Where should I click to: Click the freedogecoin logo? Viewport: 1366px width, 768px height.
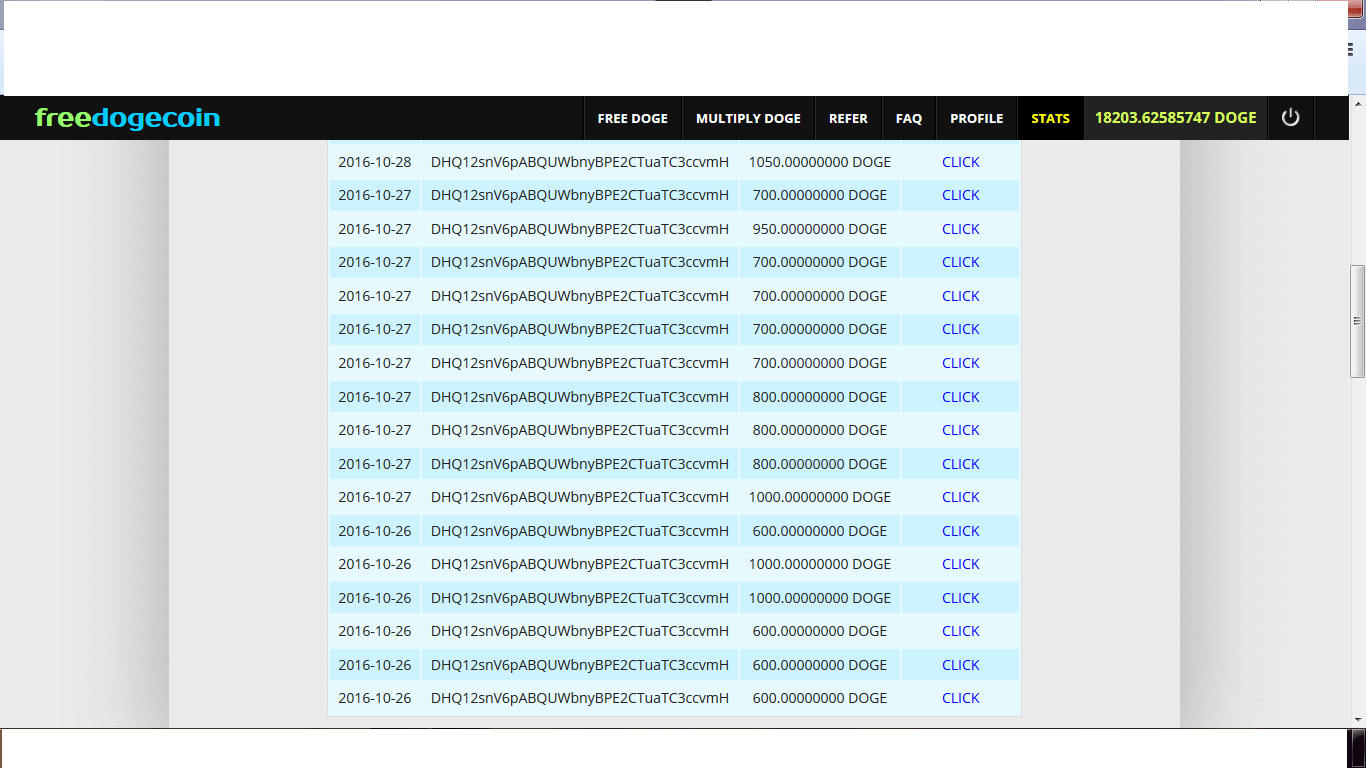tap(127, 118)
